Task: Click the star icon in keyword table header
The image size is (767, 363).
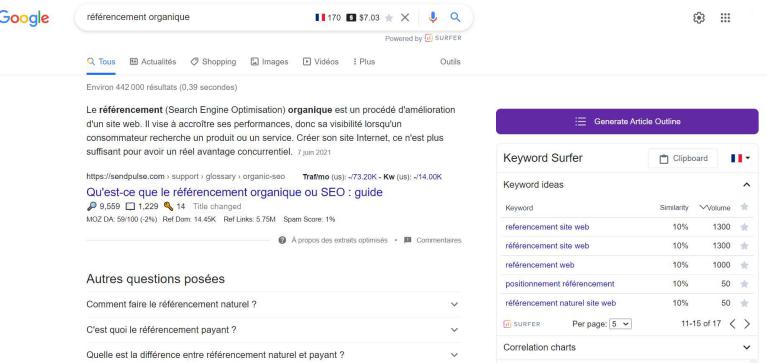Action: click(744, 207)
